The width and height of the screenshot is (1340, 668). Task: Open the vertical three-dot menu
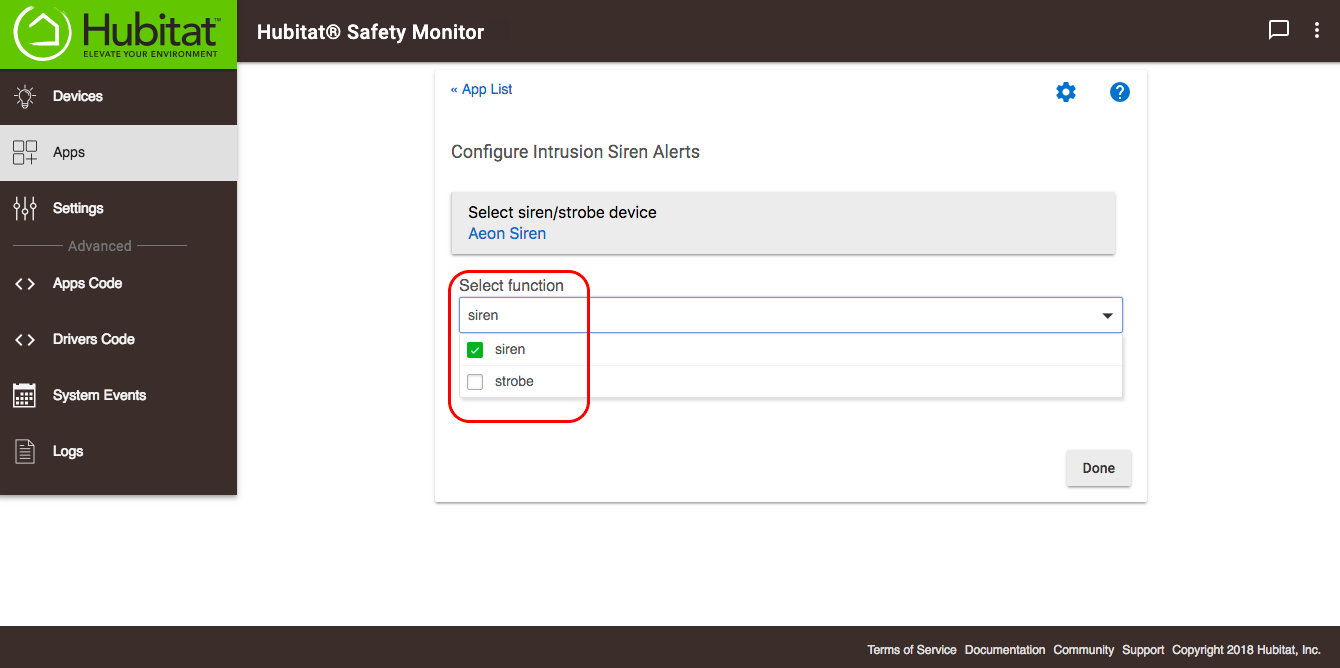(x=1317, y=30)
